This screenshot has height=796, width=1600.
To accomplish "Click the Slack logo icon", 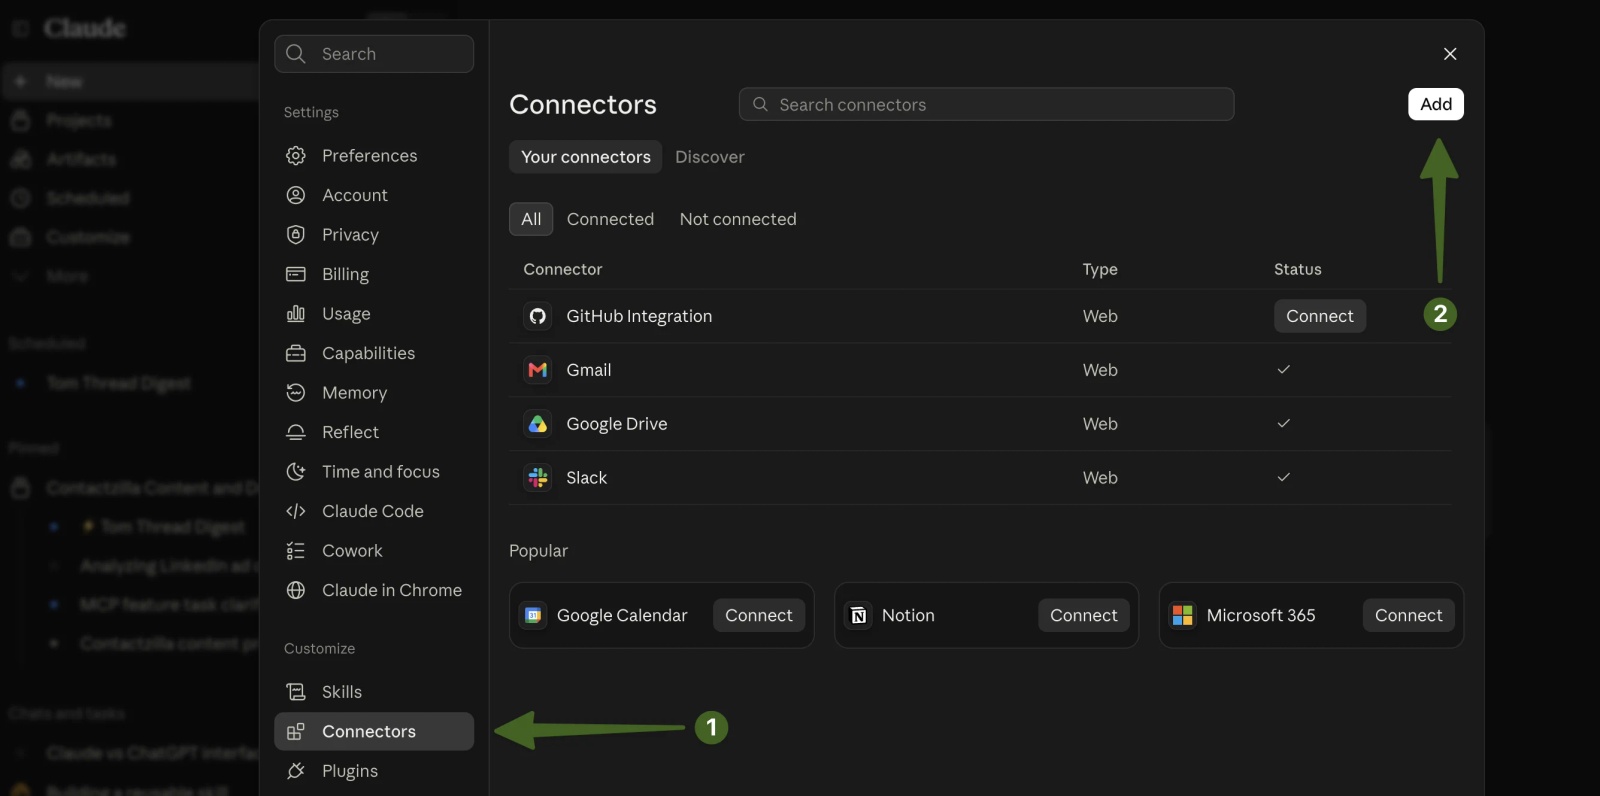I will click(x=538, y=478).
